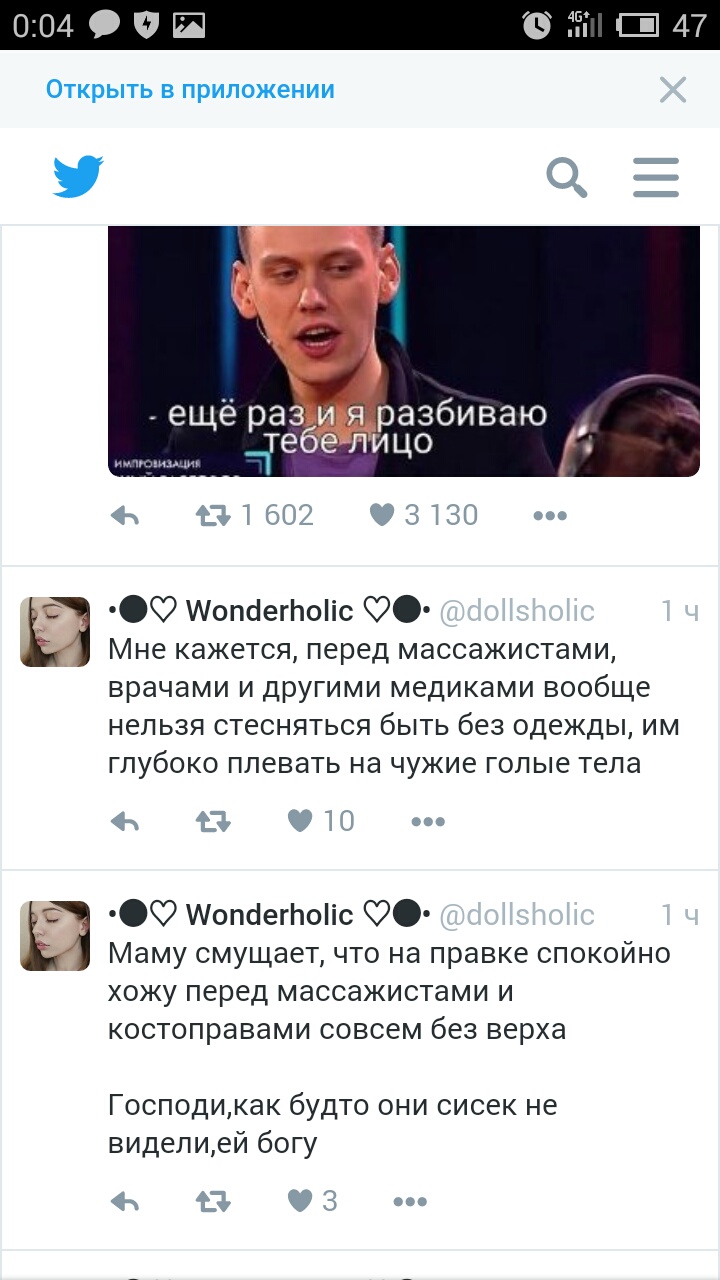Like the tweet showing 3 130 likes
This screenshot has width=720, height=1280.
point(382,515)
